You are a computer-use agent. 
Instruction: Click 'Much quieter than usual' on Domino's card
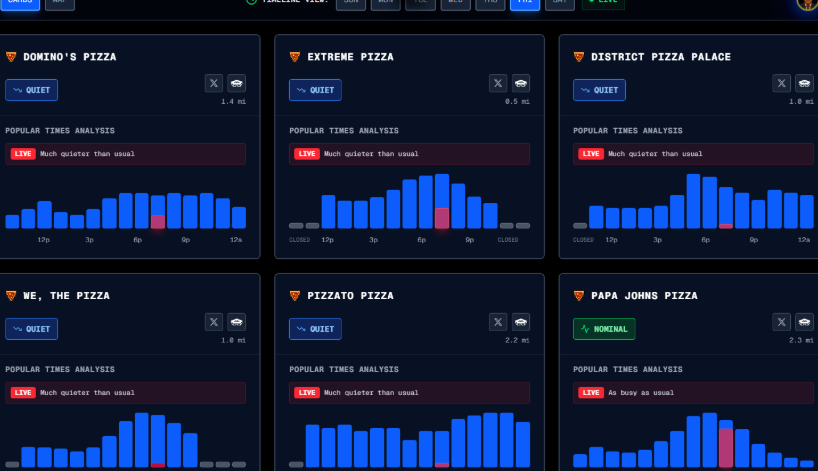[87, 154]
